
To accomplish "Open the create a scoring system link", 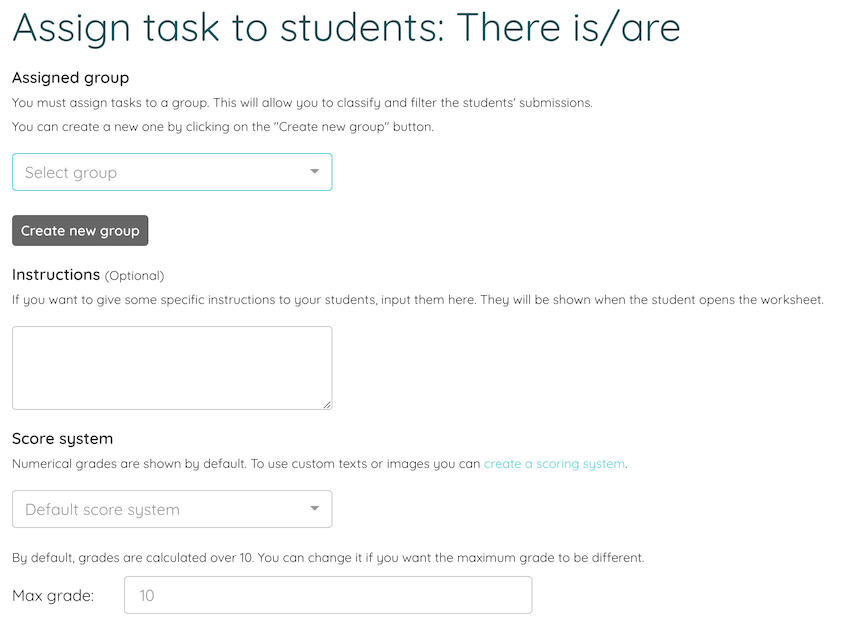I will [x=555, y=464].
